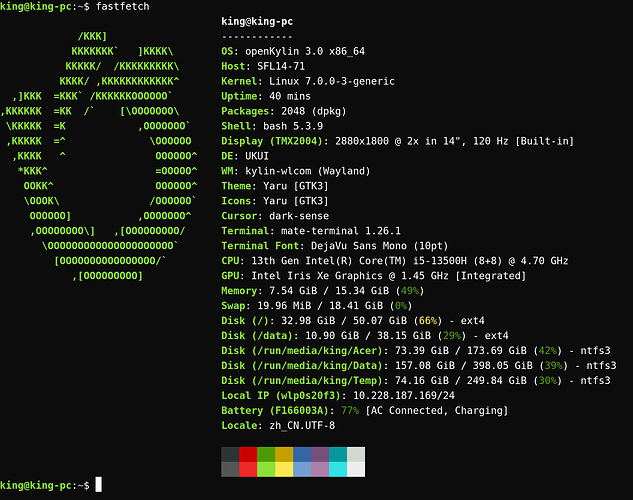Click the Swap value '19.96 MiB'
The height and width of the screenshot is (500, 633).
[x=284, y=305]
